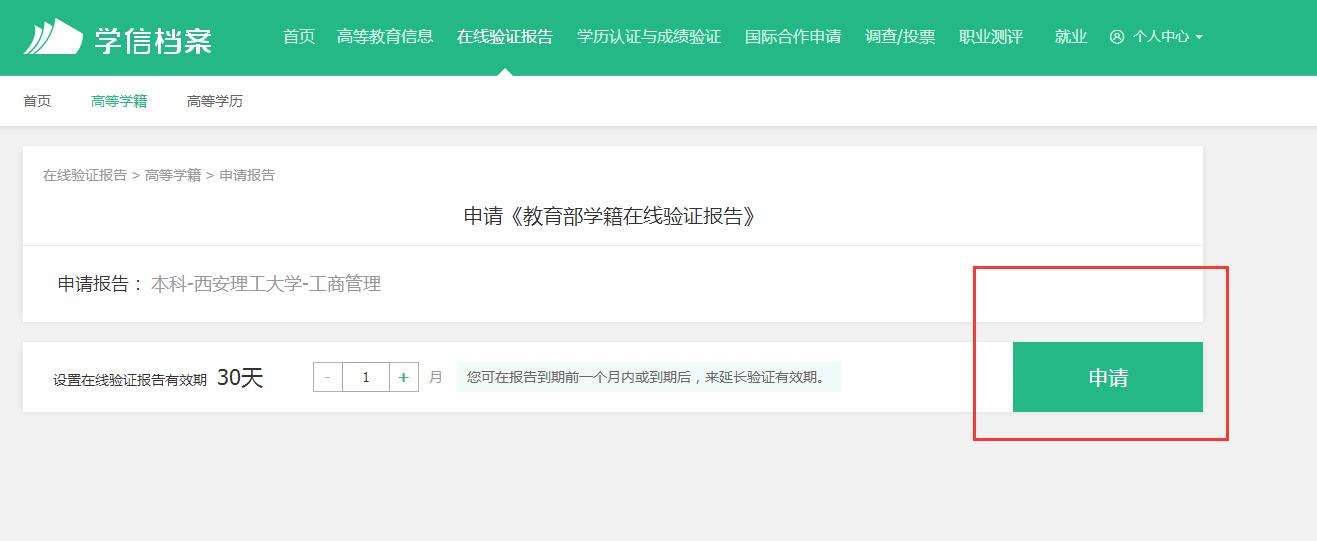The width and height of the screenshot is (1317, 541).
Task: Open 职业测评 in the navigation
Action: tap(991, 37)
